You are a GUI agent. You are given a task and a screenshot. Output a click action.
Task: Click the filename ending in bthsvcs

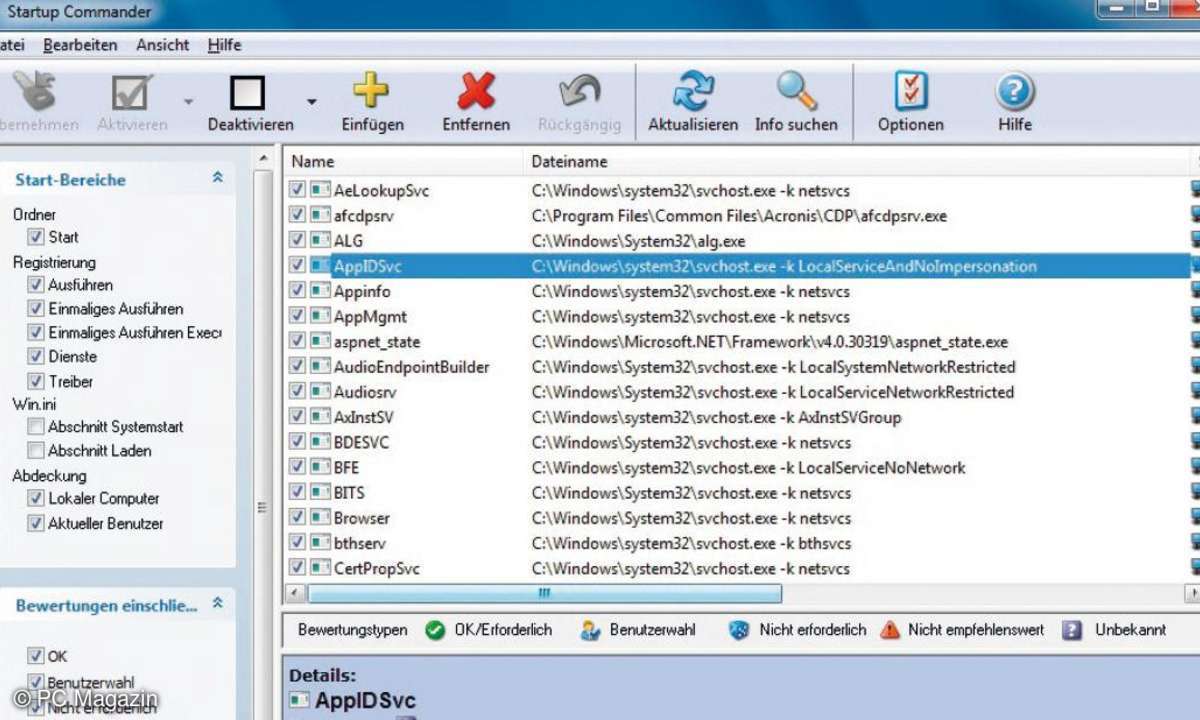[691, 543]
